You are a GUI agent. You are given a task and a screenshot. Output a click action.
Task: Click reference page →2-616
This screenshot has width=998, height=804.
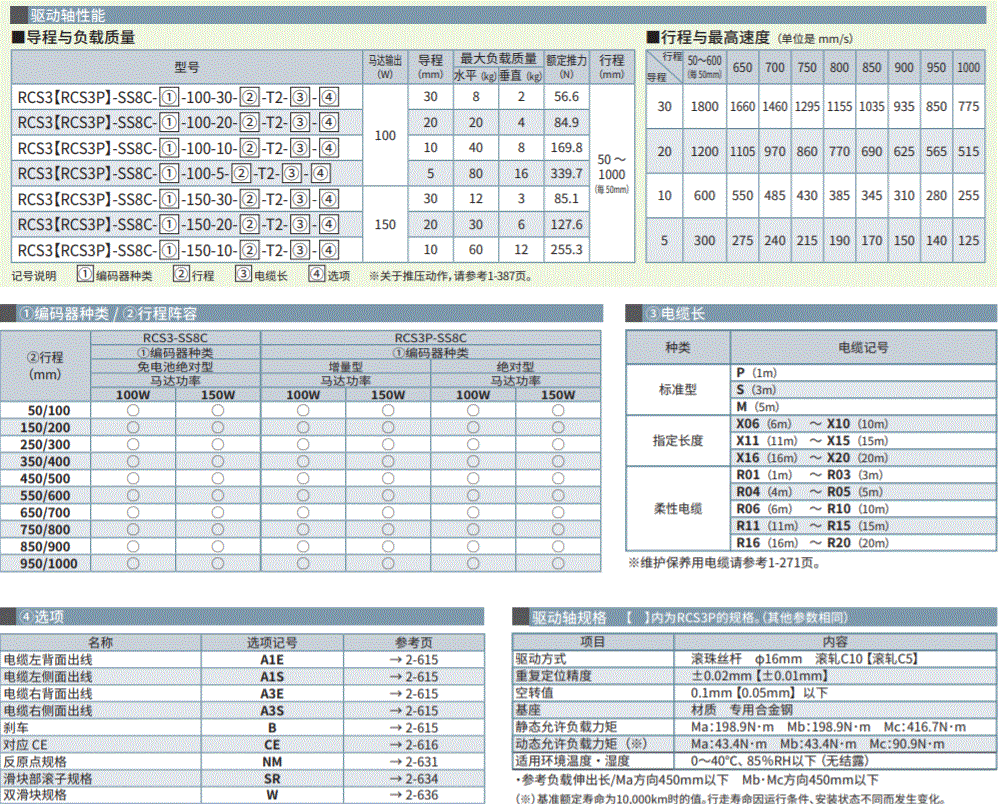point(414,745)
